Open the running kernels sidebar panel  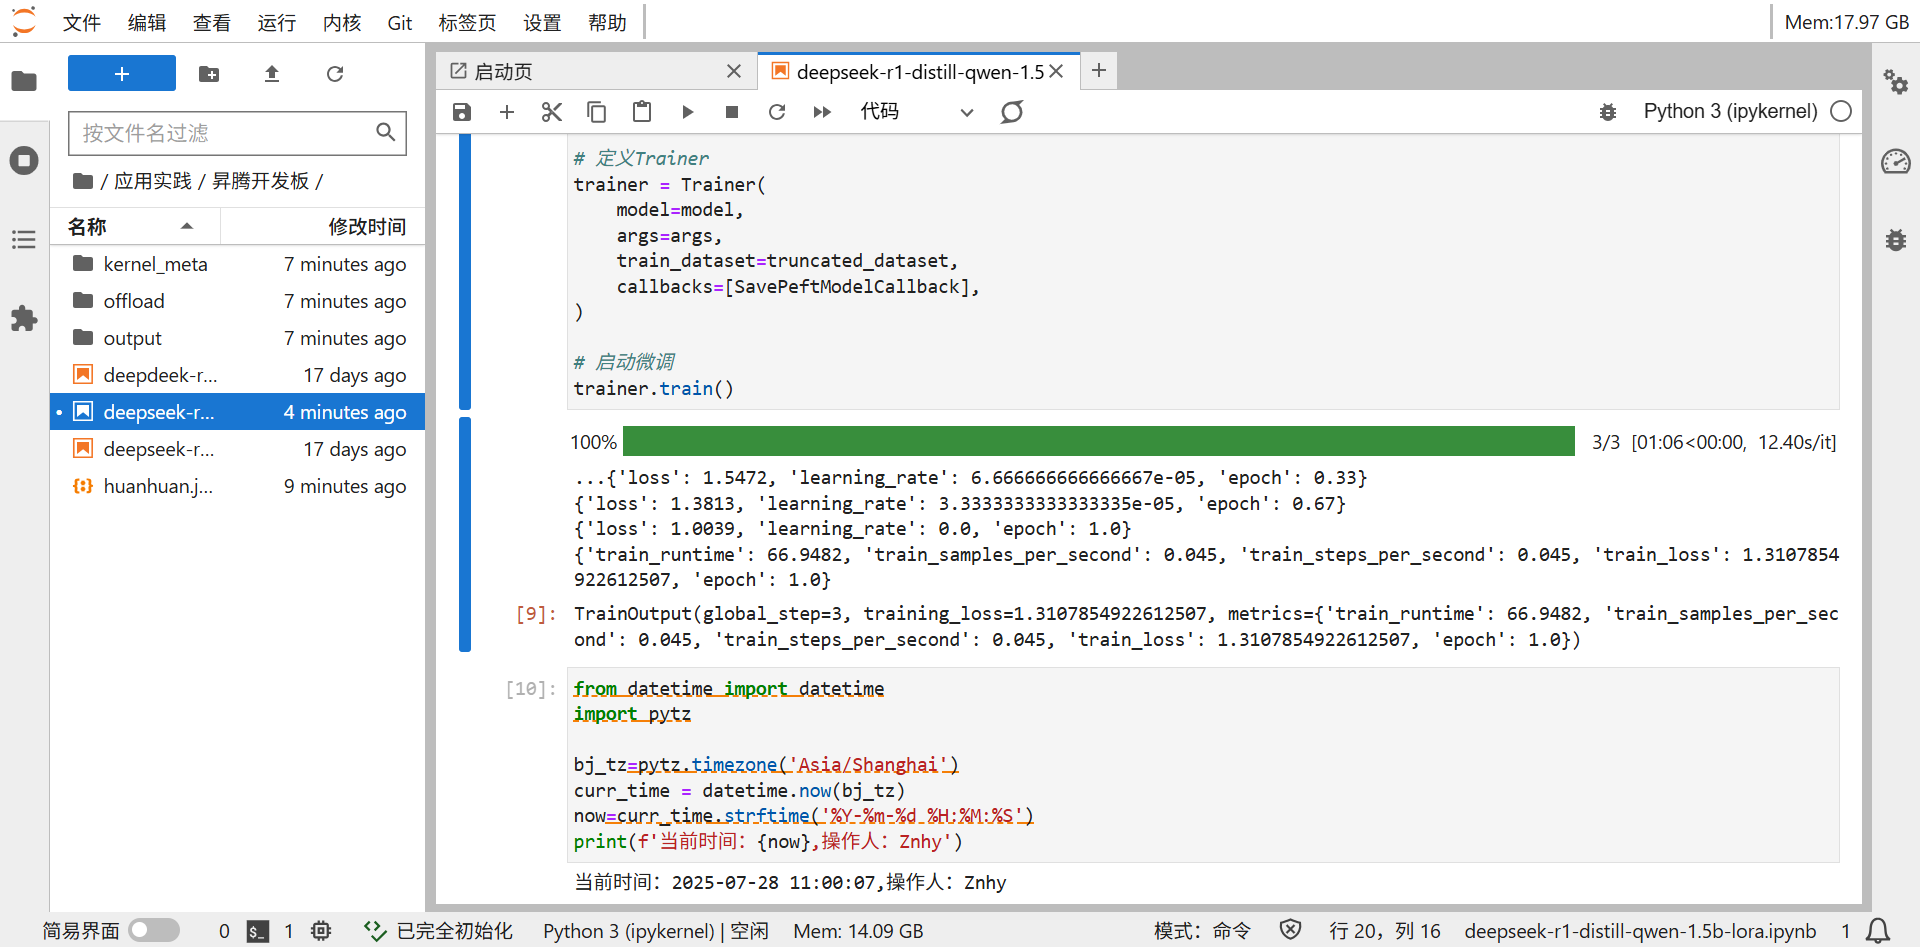click(24, 161)
